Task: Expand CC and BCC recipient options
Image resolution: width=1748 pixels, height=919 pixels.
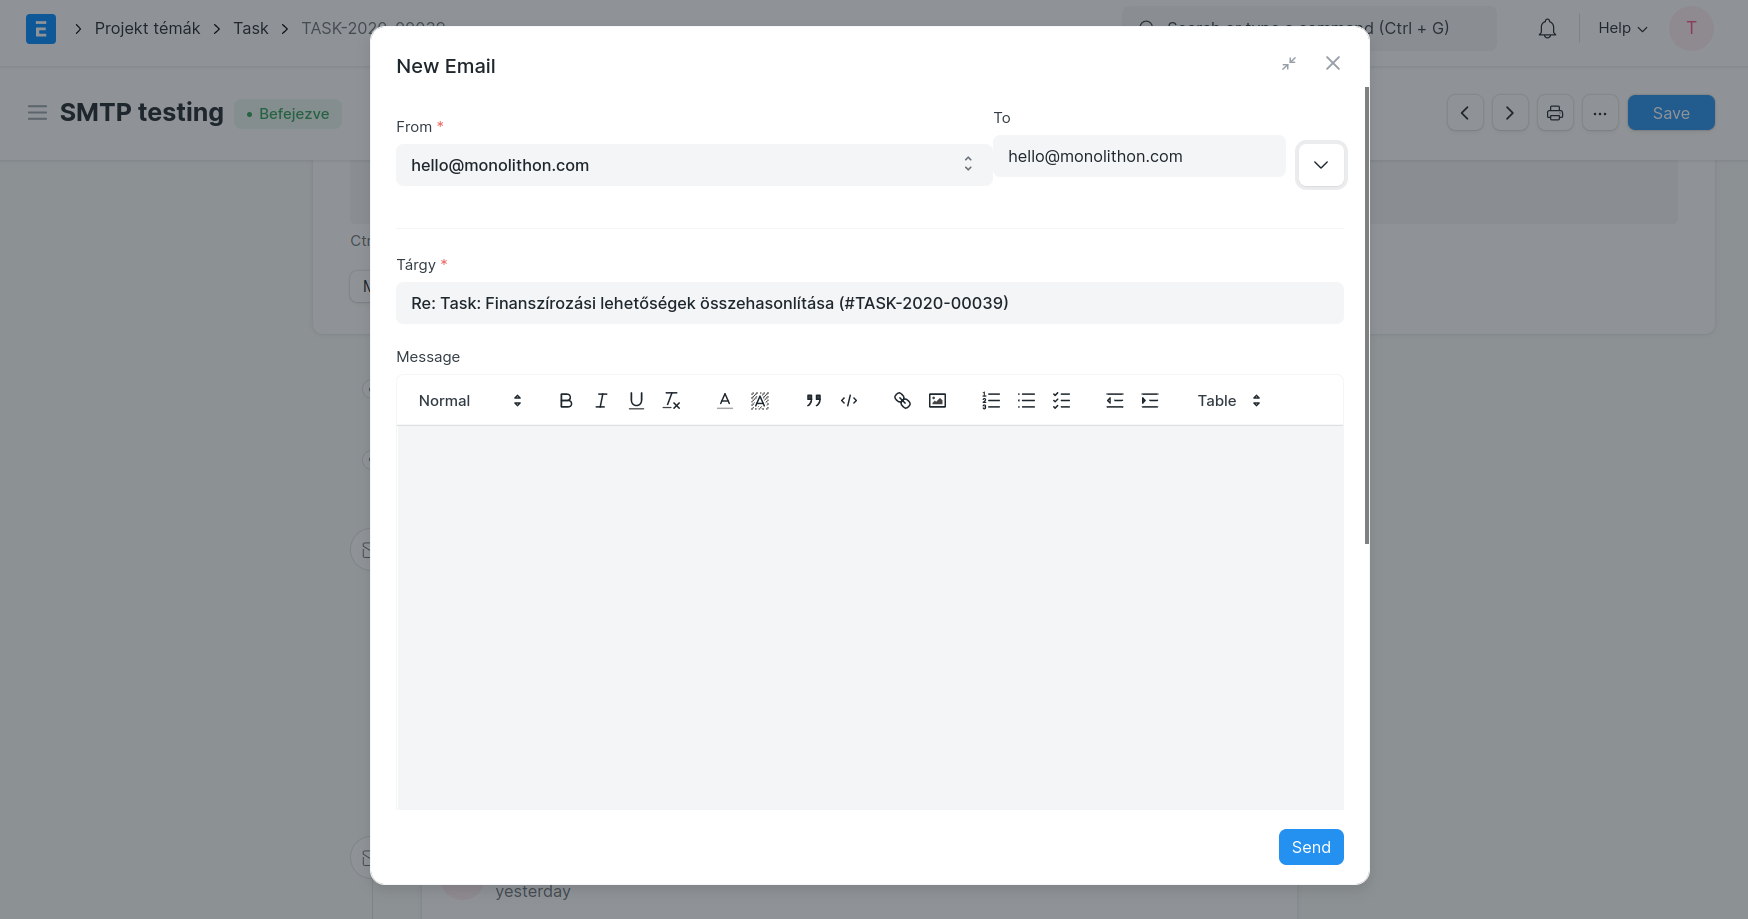Action: (x=1320, y=165)
